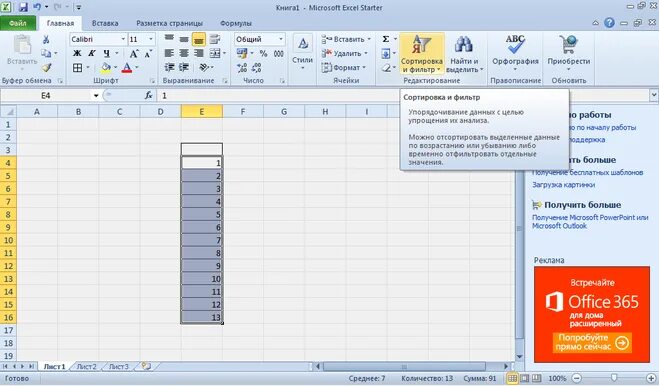Toggle highlighted bottom vertical alignment
Image resolution: width=659 pixels, height=386 pixels.
click(198, 39)
